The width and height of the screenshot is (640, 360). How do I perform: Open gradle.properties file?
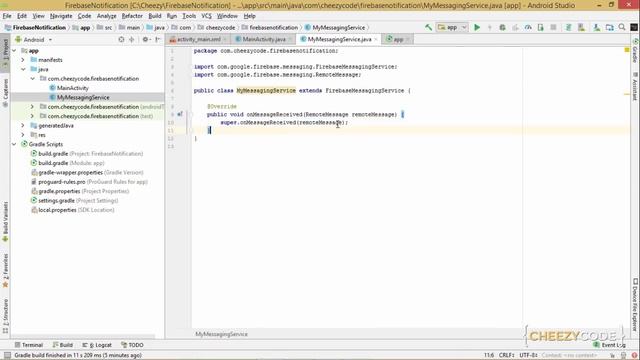click(80, 191)
